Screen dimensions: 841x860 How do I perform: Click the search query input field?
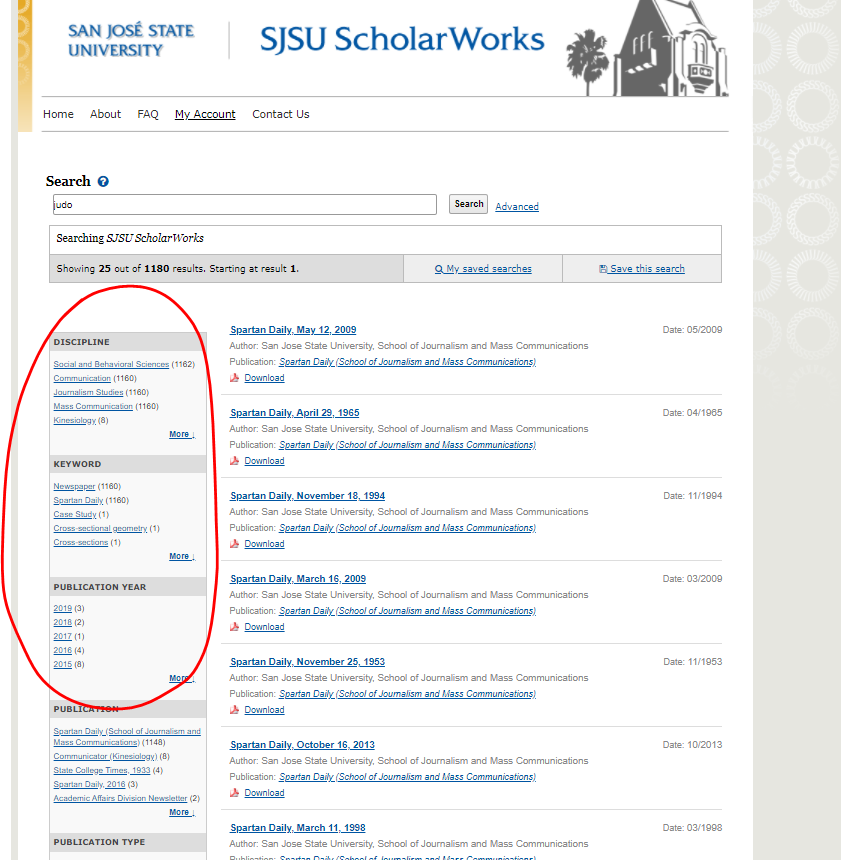(x=245, y=205)
